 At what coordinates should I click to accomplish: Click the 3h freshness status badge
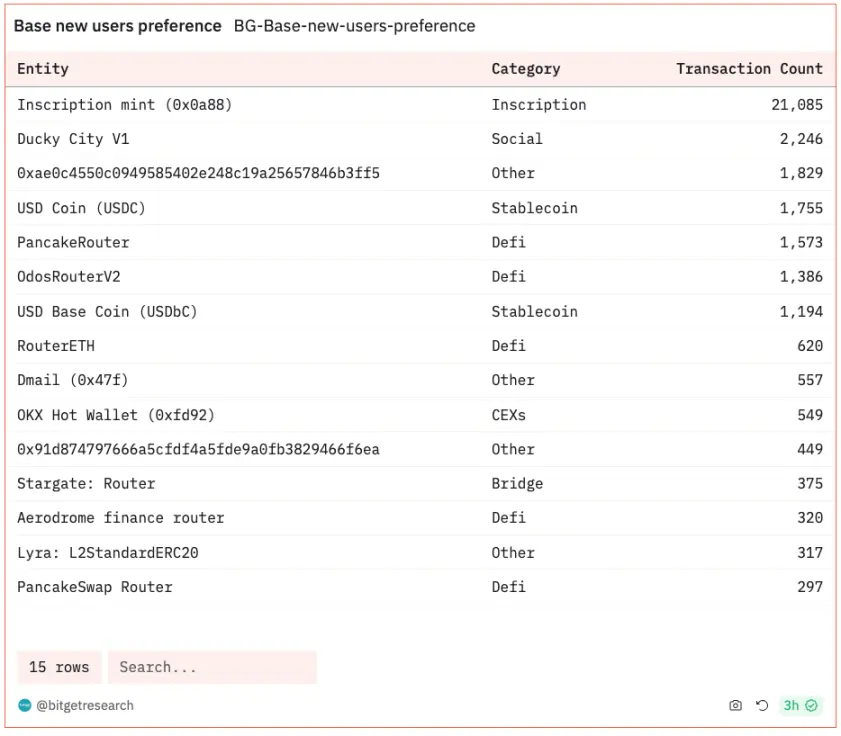[x=801, y=705]
